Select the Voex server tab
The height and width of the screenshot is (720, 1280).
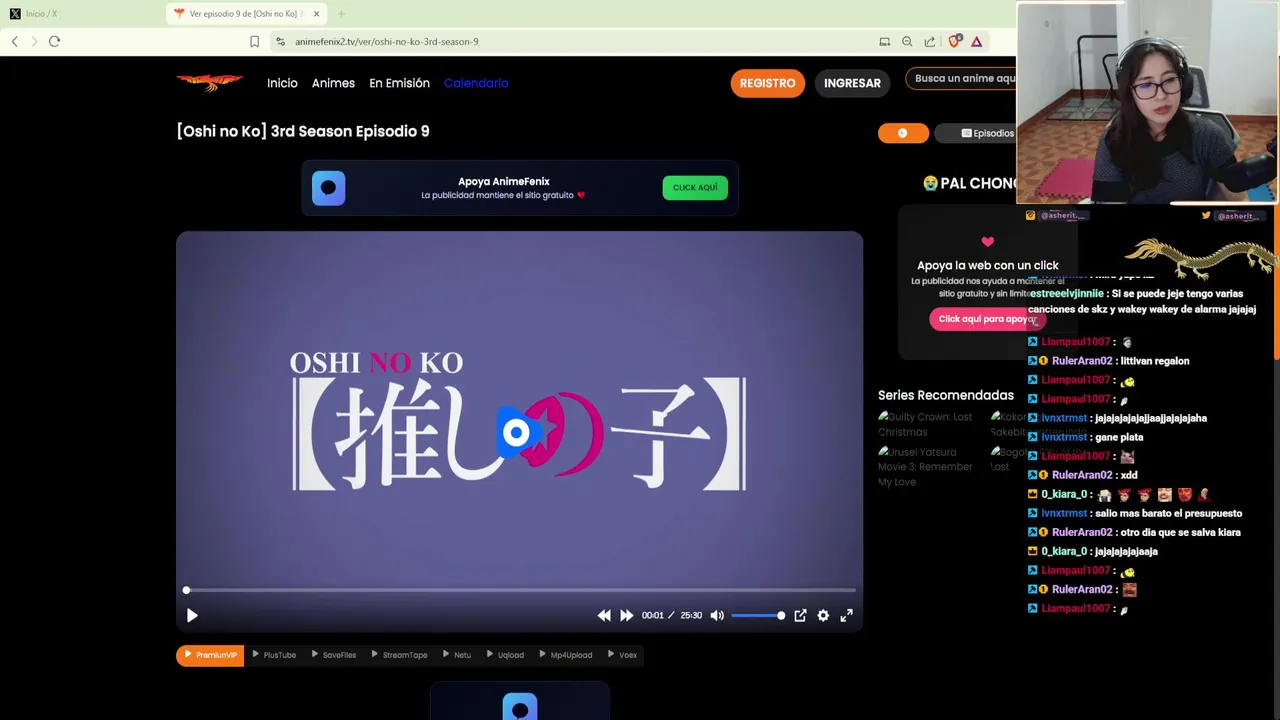(x=622, y=655)
